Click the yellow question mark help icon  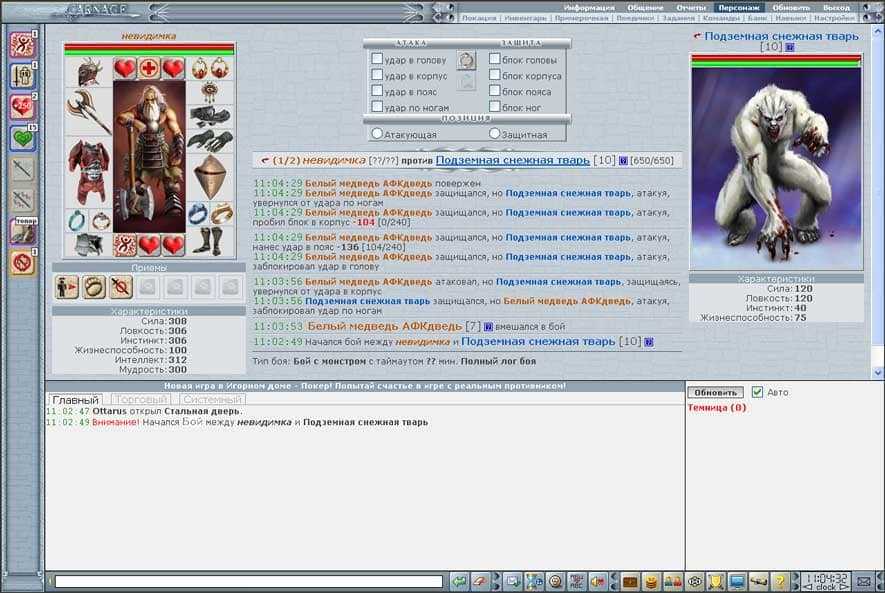[780, 581]
